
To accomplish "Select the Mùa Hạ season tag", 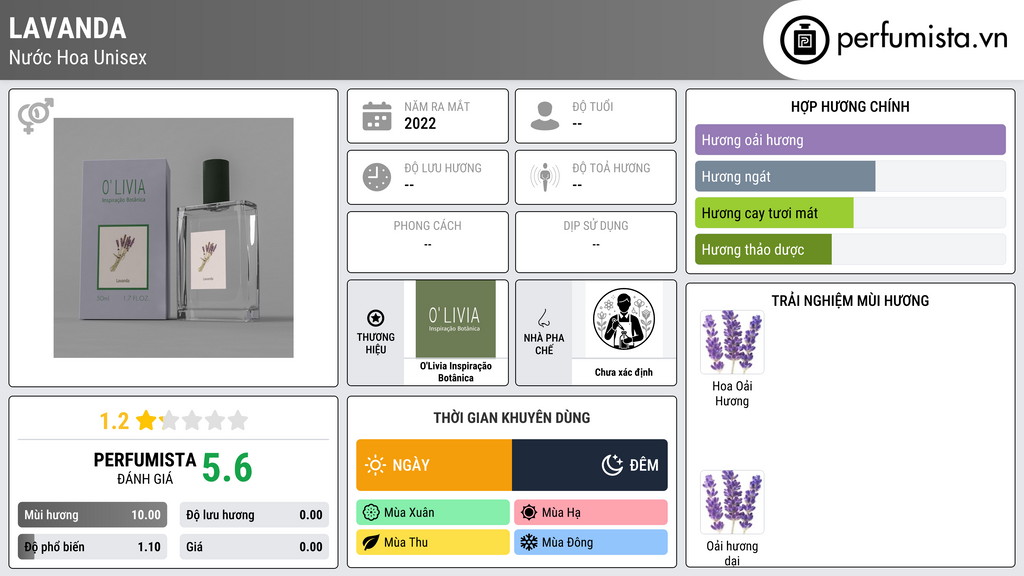I will [591, 513].
